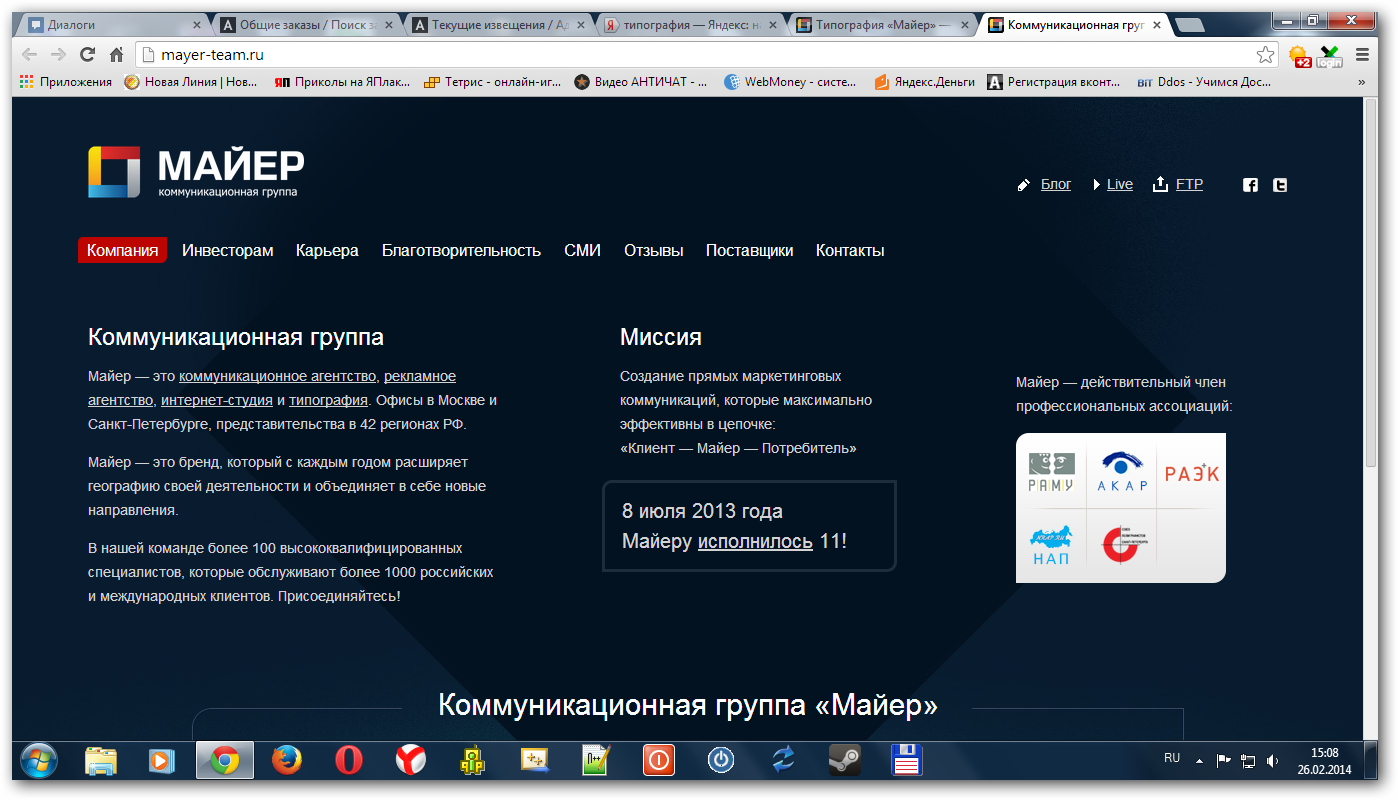Open the Twitter icon link
The width and height of the screenshot is (1398, 800).
[x=1280, y=184]
